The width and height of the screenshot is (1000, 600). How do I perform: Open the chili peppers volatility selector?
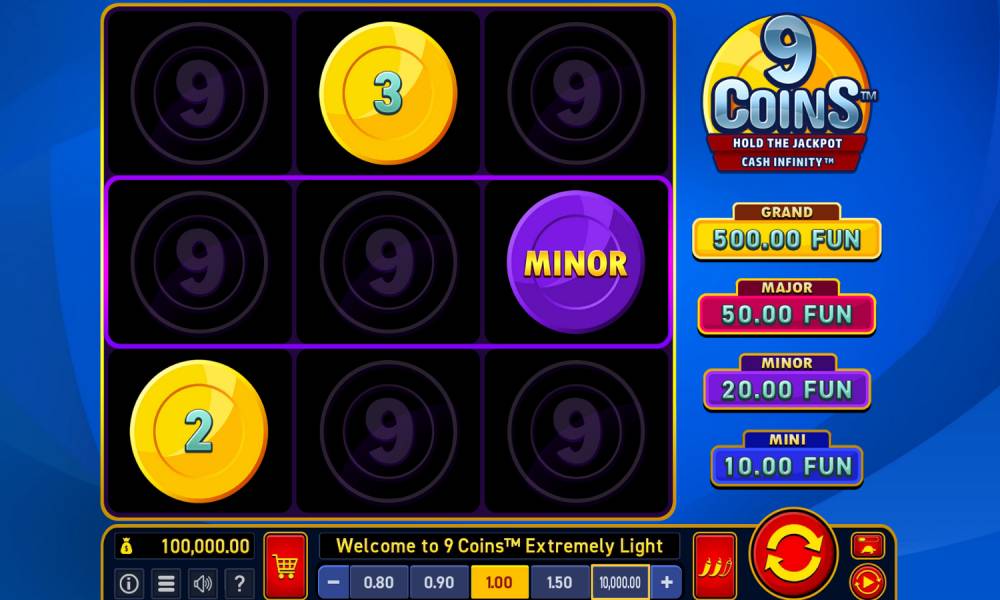tap(715, 566)
